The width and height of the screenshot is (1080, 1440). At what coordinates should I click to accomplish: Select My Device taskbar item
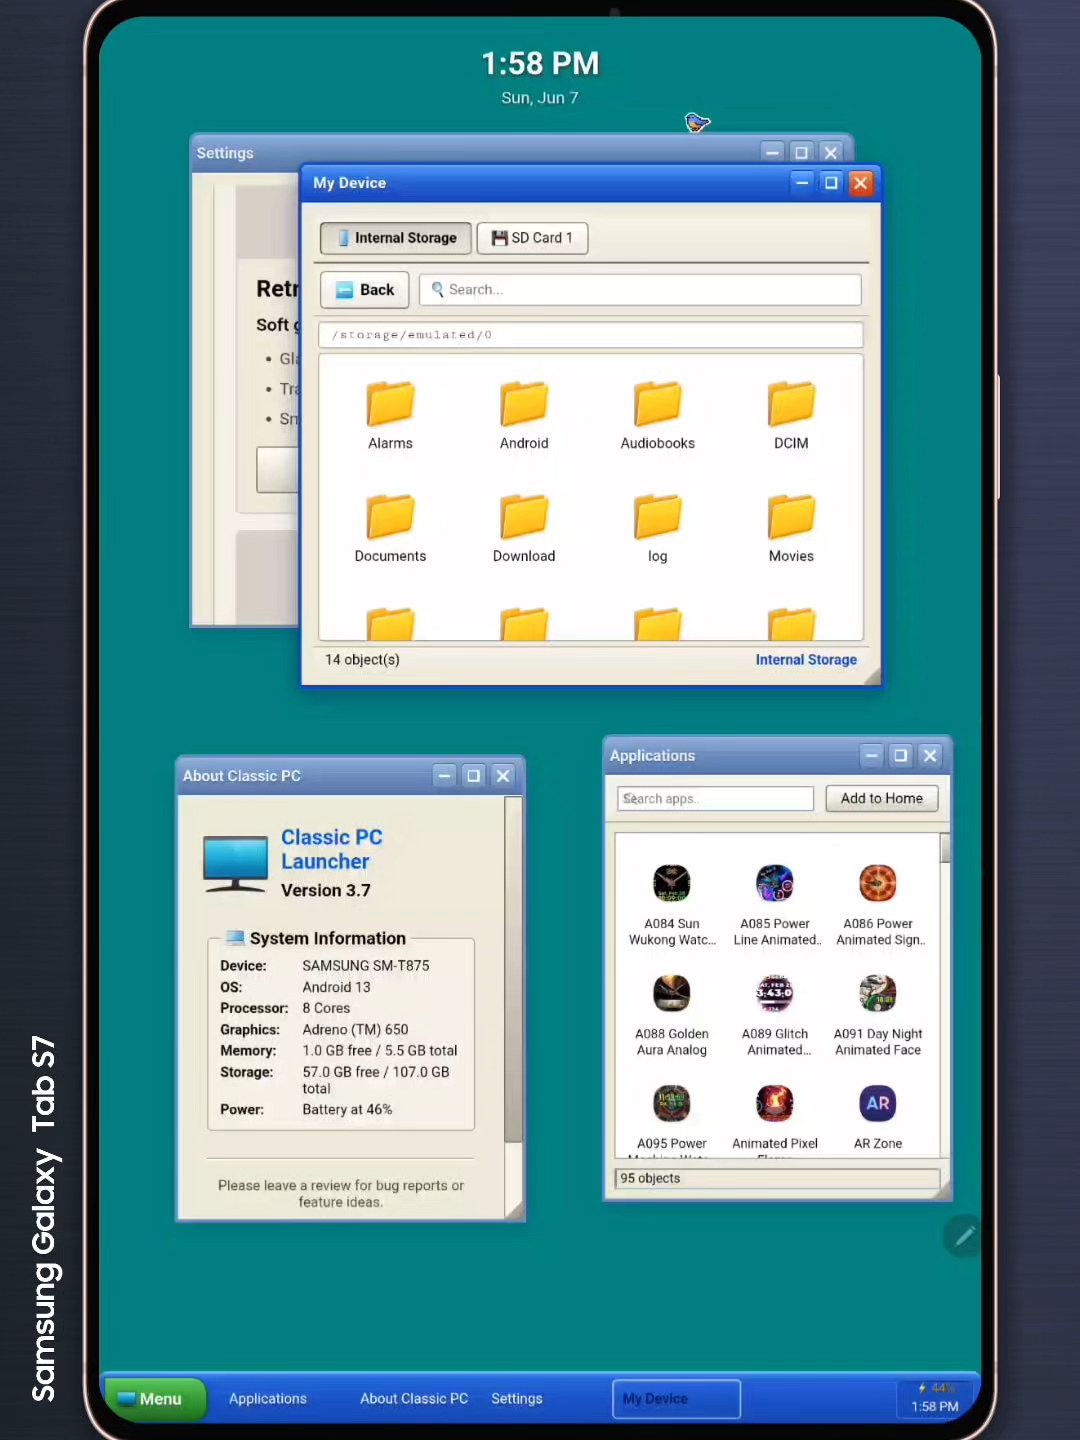(x=676, y=1399)
